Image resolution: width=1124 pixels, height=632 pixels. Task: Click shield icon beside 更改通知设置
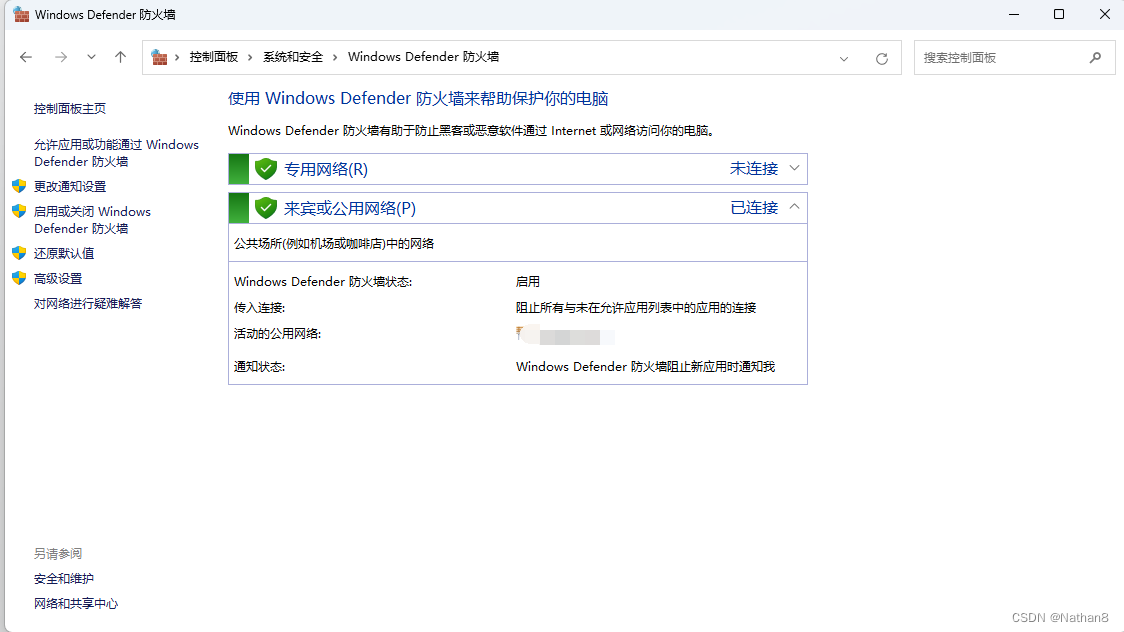pyautogui.click(x=19, y=186)
